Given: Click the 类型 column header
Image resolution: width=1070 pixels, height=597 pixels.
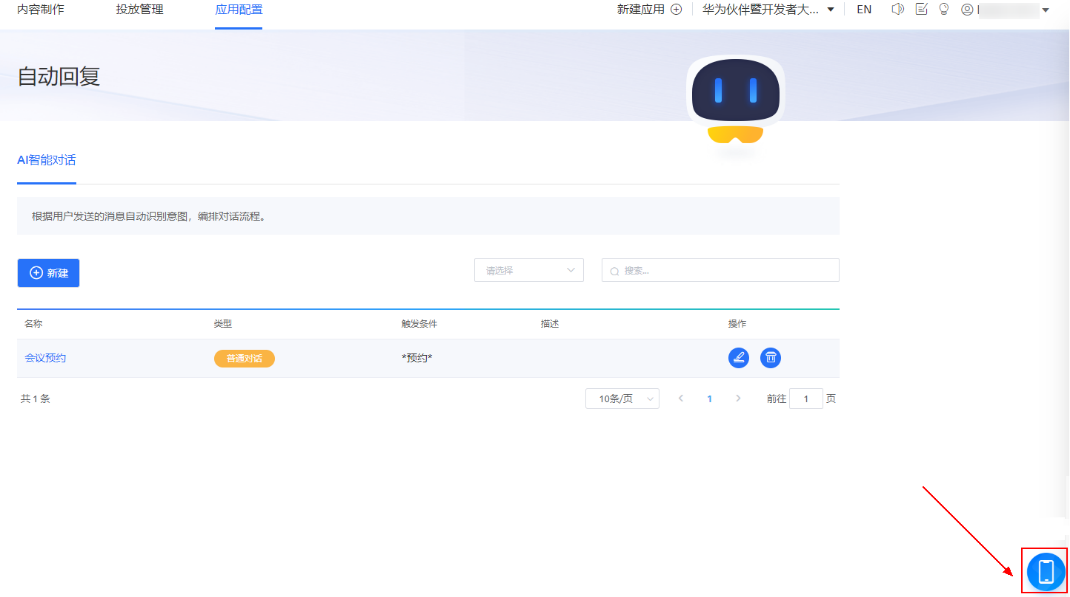Looking at the screenshot, I should (x=222, y=324).
